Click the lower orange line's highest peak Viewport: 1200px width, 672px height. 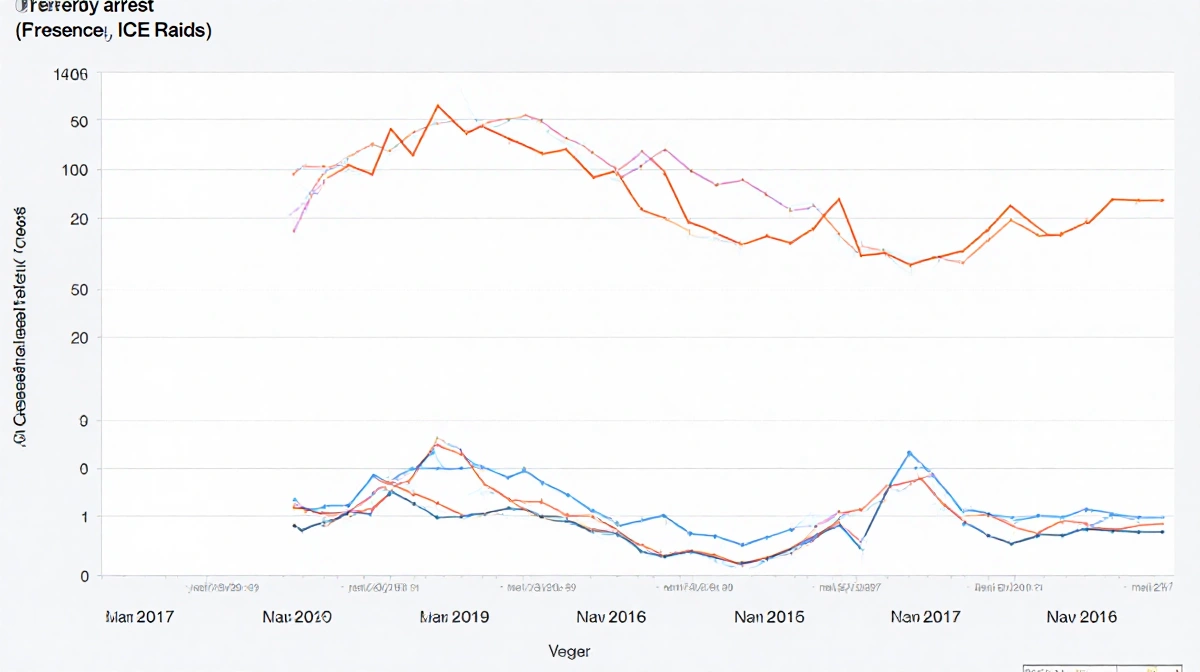[x=437, y=444]
